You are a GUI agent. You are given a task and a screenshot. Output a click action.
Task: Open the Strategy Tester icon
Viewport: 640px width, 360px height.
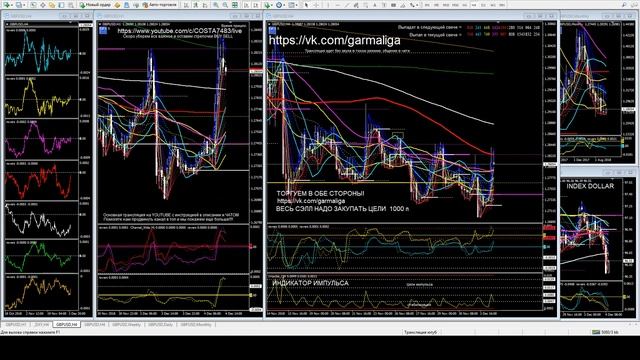coord(71,5)
